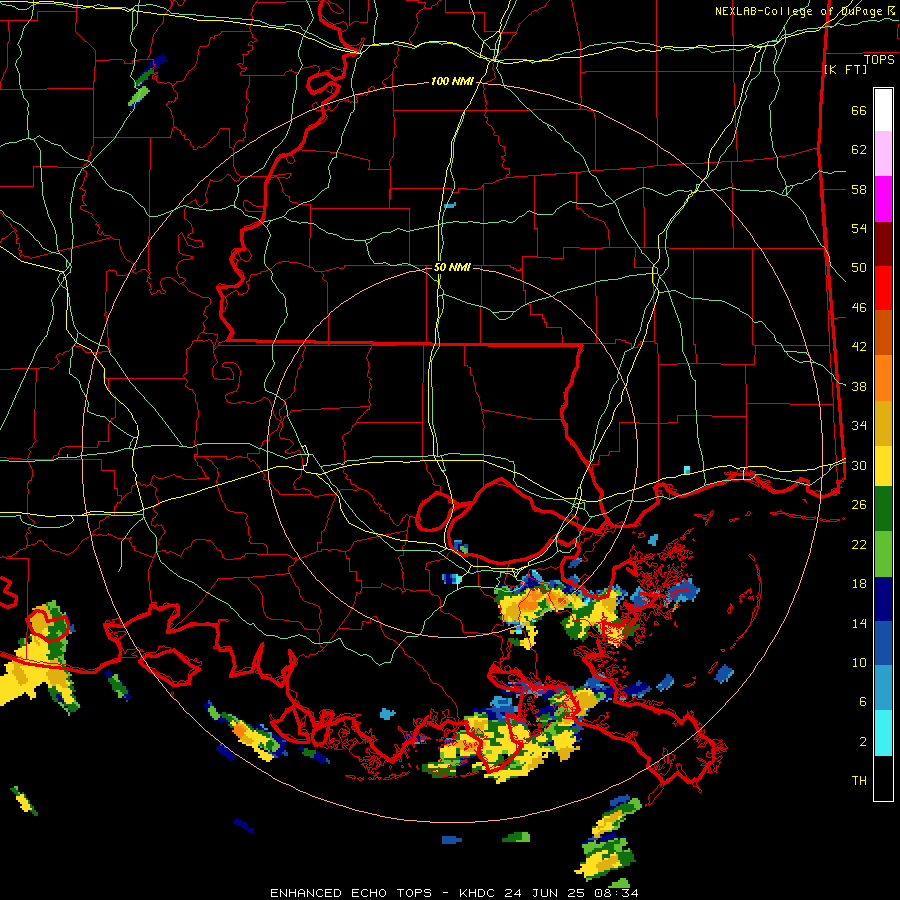Click the legend value '54'
This screenshot has width=900, height=900.
click(859, 228)
